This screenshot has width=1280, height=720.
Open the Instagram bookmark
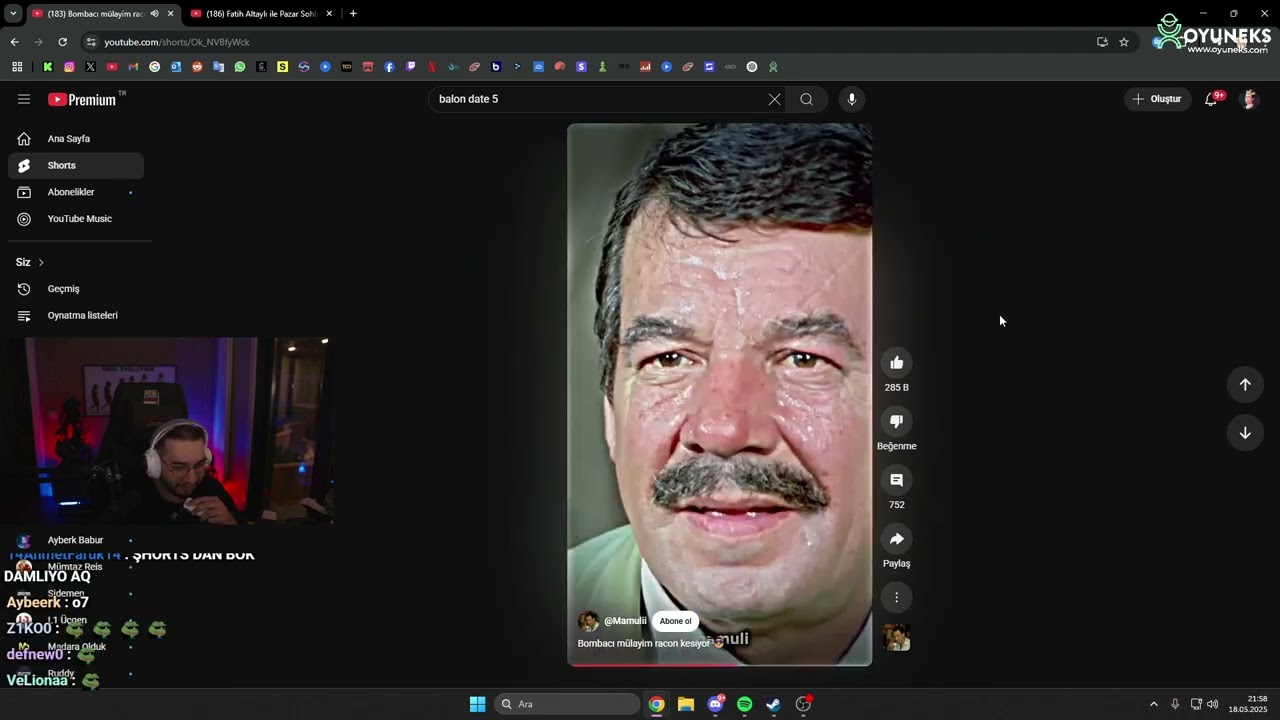click(69, 67)
